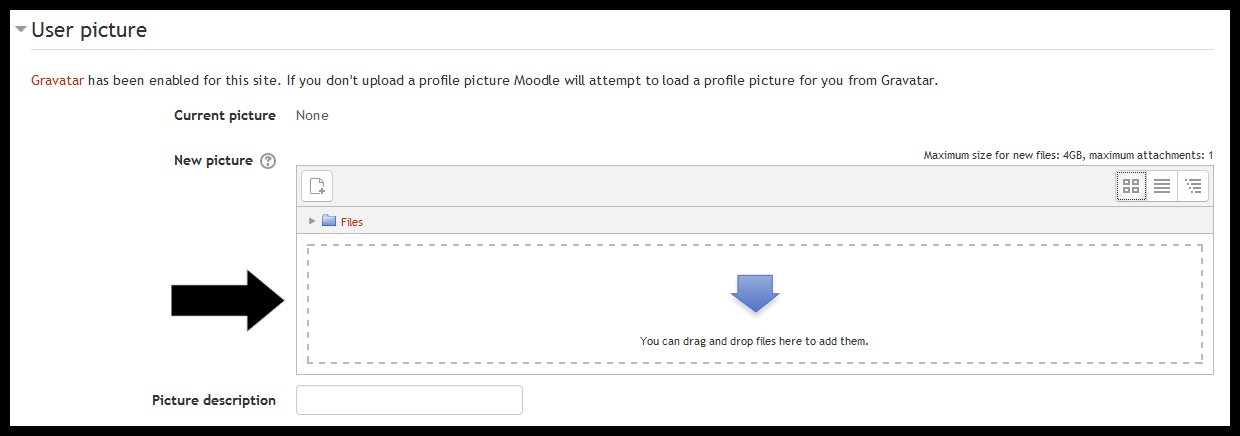This screenshot has height=436, width=1240.
Task: Click the large black arrow annotation
Action: pos(230,300)
